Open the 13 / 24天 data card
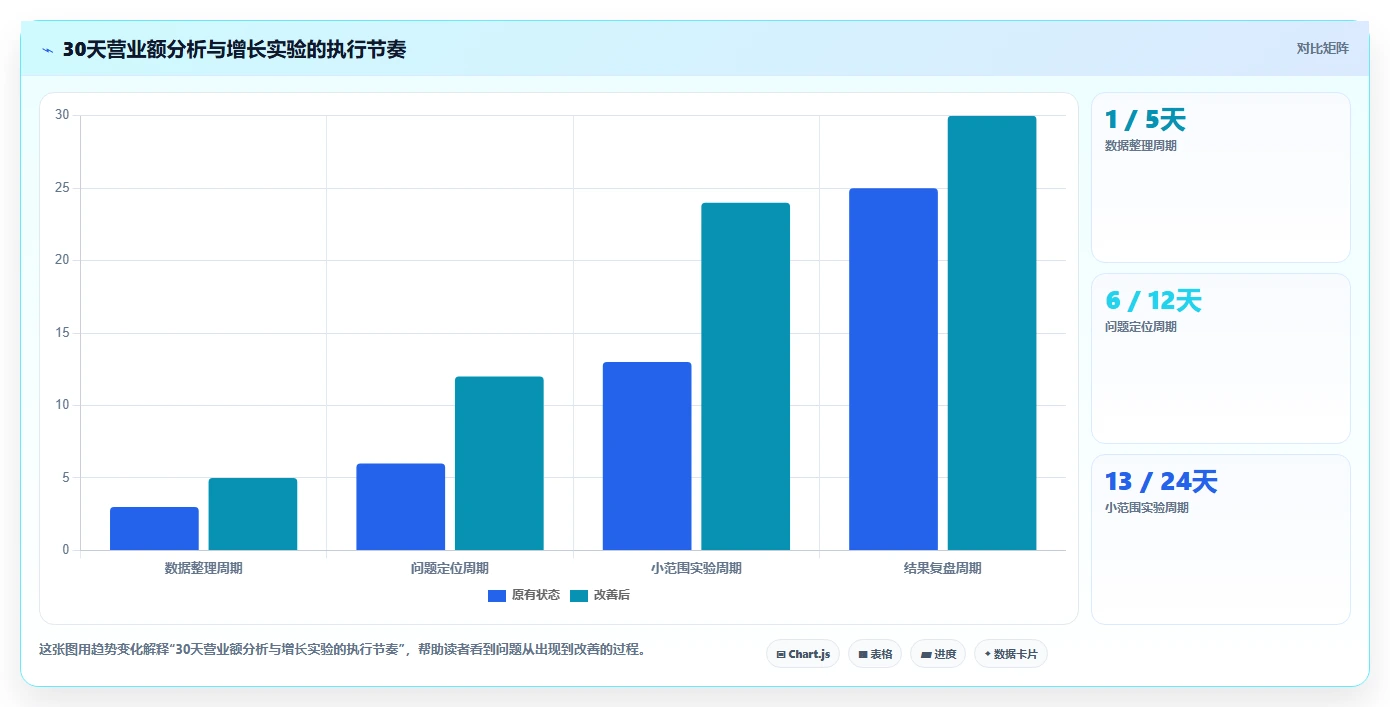This screenshot has height=707, width=1390. 1221,540
